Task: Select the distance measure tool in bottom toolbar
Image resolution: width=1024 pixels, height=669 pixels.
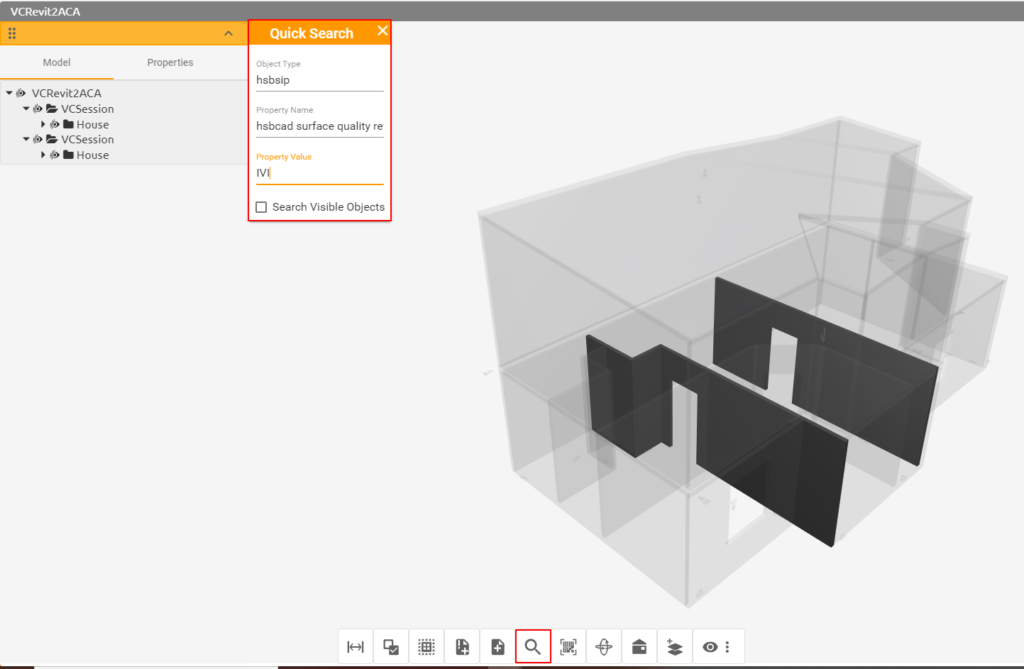Action: (355, 647)
